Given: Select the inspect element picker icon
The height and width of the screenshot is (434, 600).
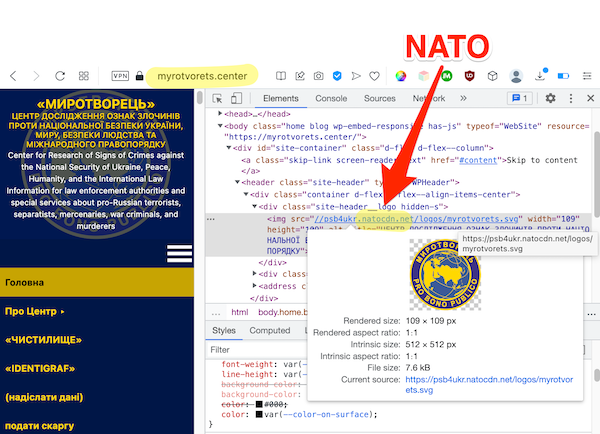Looking at the screenshot, I should tap(217, 99).
